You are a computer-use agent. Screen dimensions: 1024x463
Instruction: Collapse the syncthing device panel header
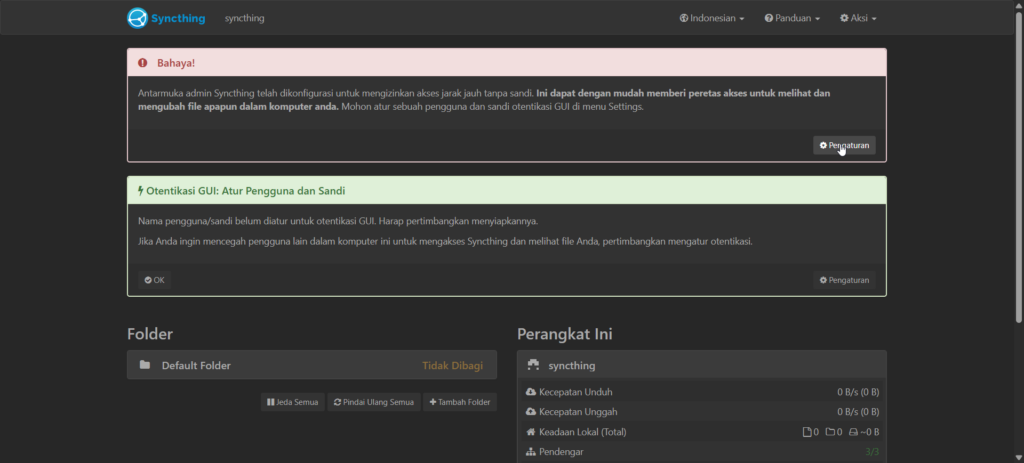[701, 365]
